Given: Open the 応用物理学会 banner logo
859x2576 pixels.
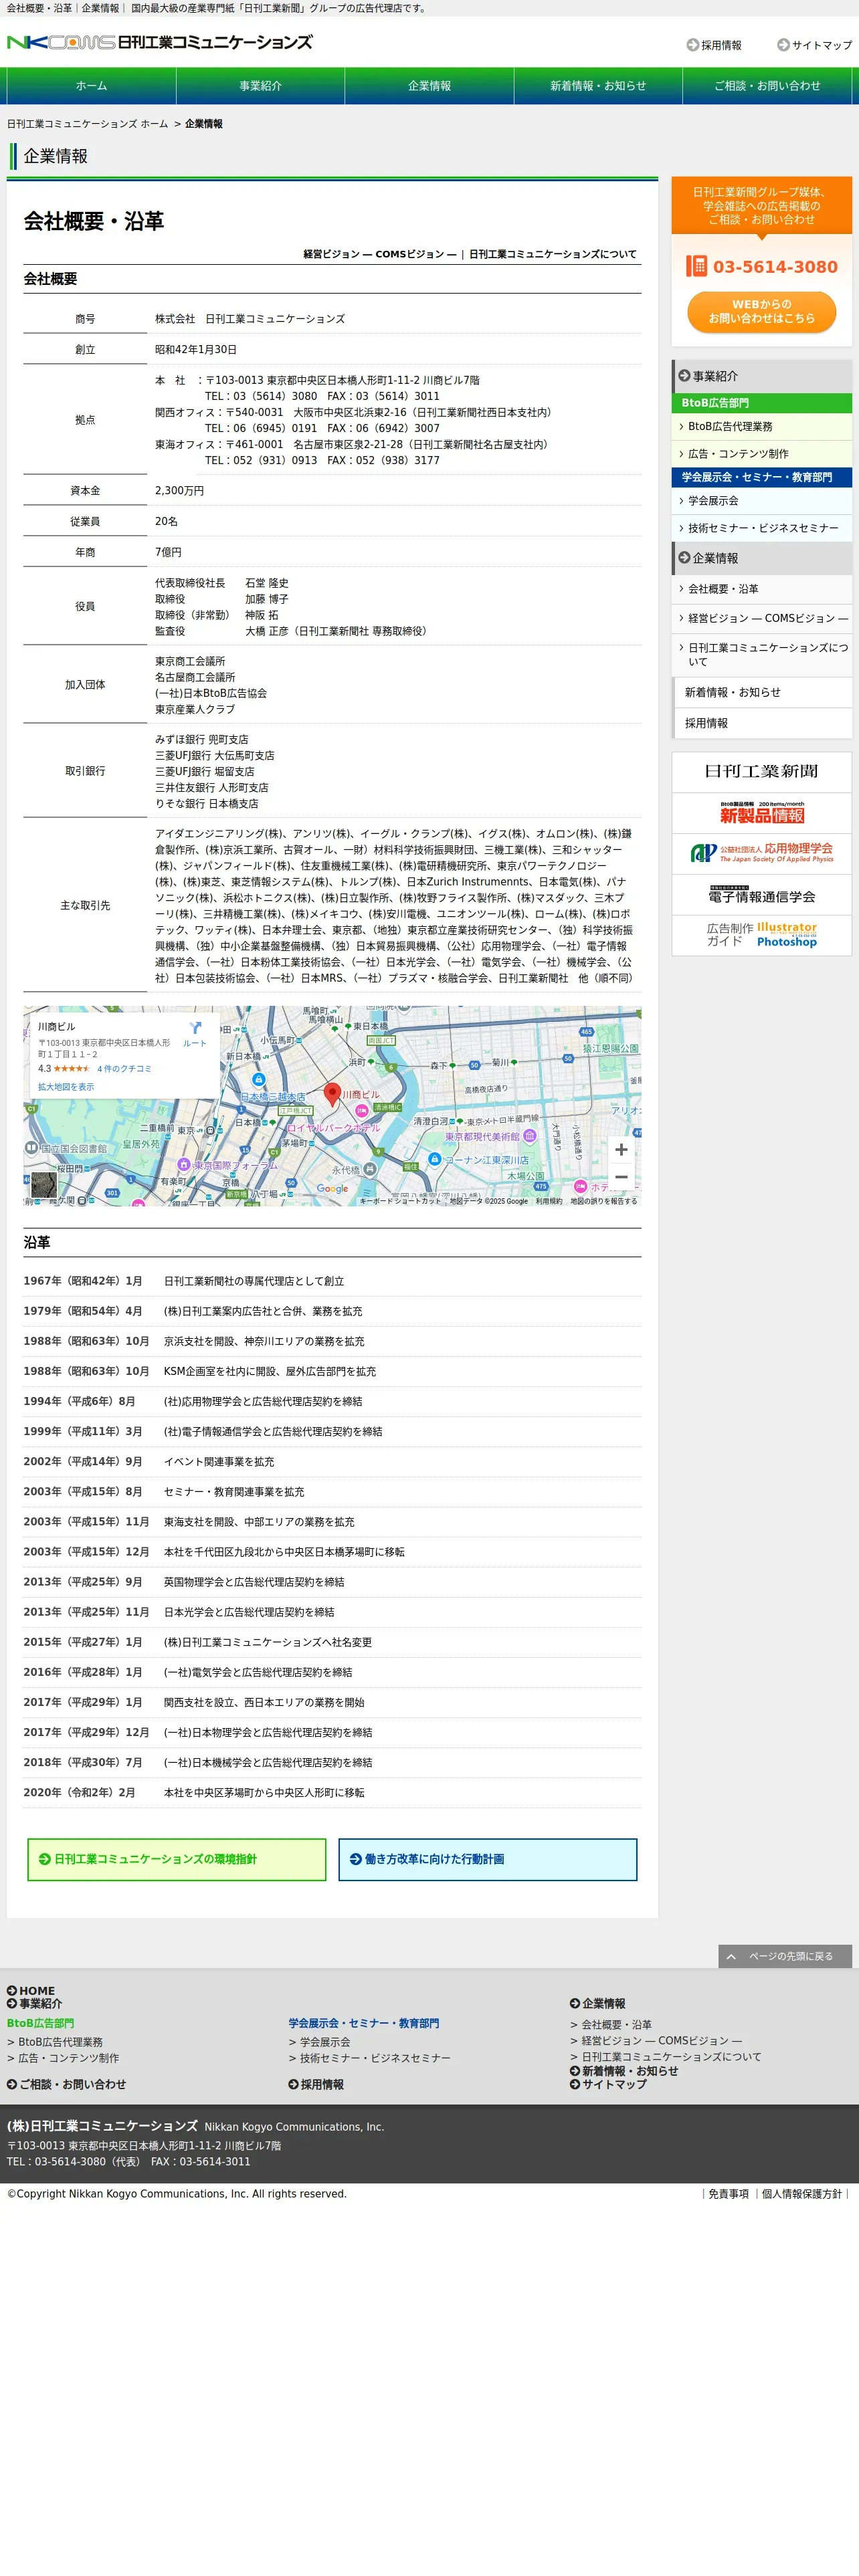Looking at the screenshot, I should click(762, 854).
